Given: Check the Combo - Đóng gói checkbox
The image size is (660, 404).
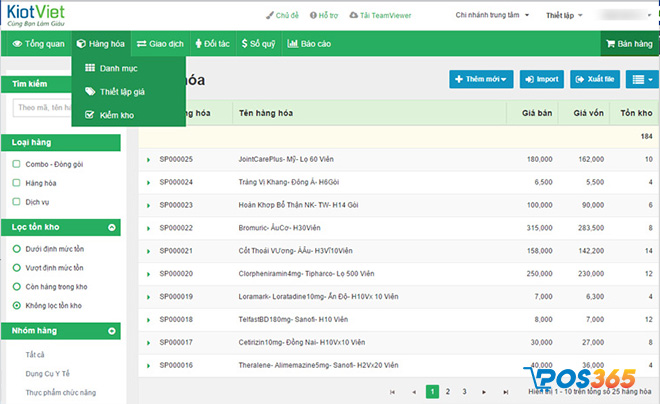Looking at the screenshot, I should point(16,164).
